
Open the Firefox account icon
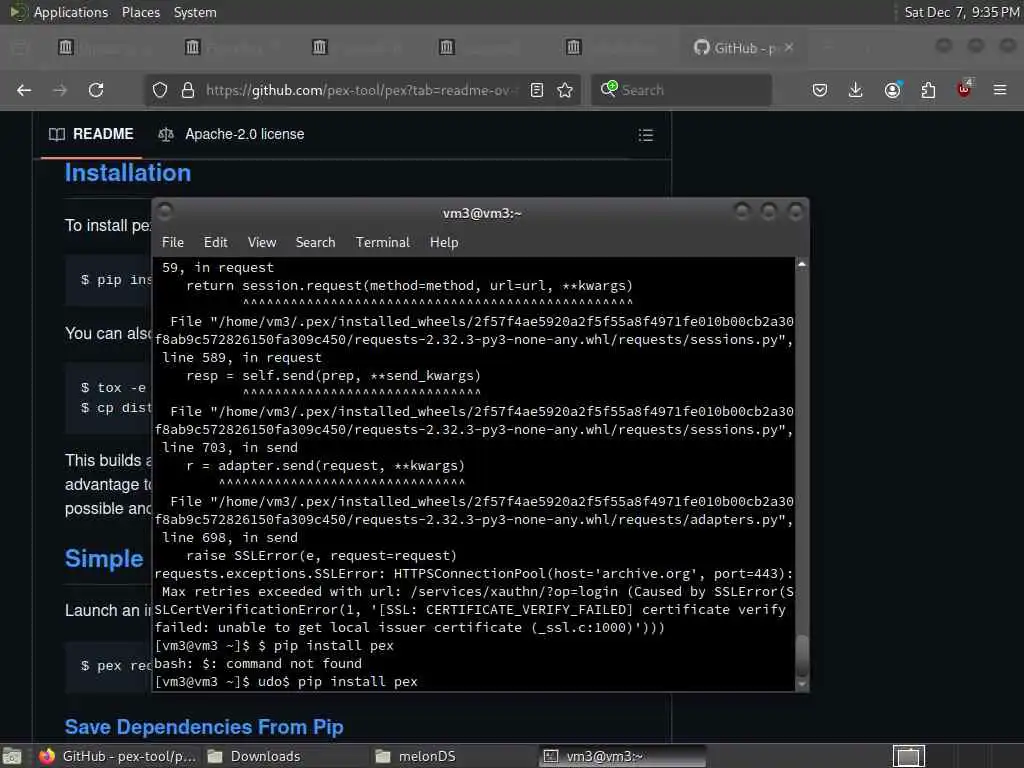(x=893, y=90)
